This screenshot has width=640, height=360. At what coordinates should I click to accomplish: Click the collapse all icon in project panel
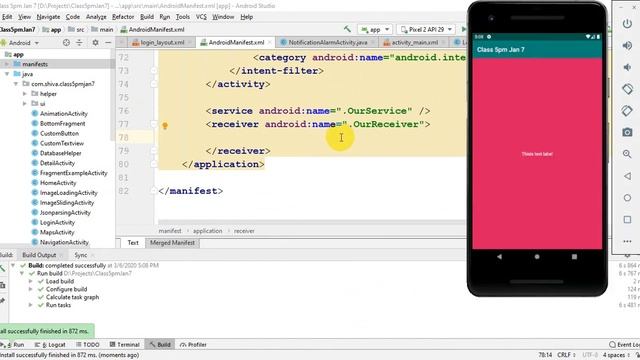click(79, 42)
